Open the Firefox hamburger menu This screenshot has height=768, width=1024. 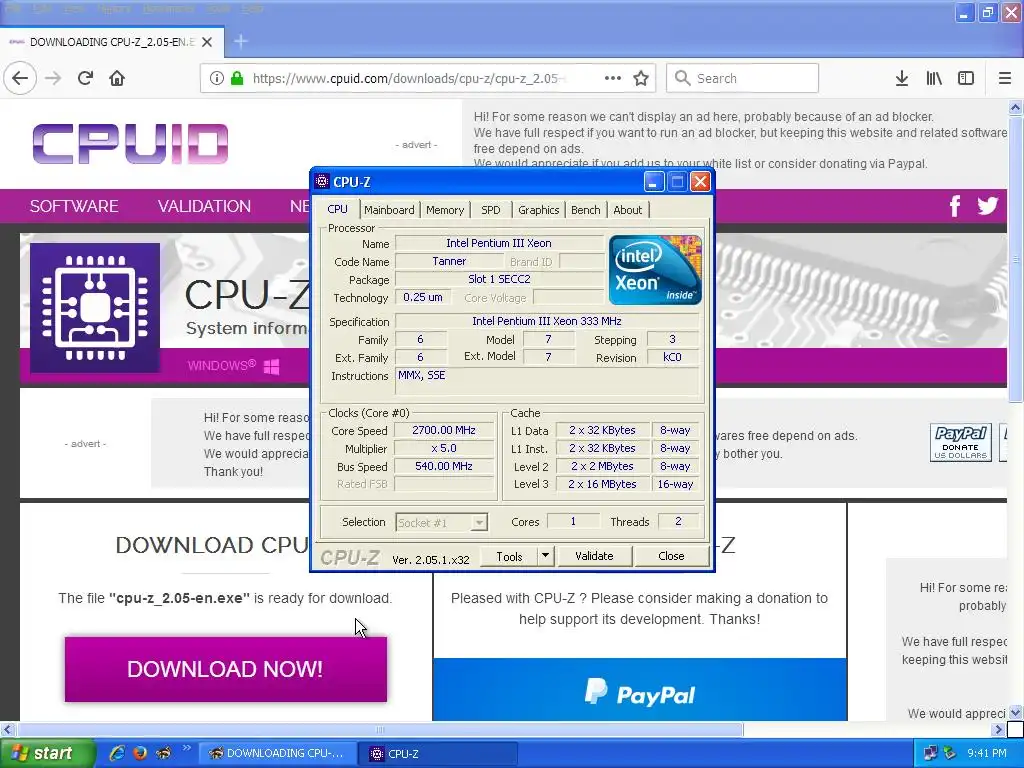pyautogui.click(x=1005, y=78)
